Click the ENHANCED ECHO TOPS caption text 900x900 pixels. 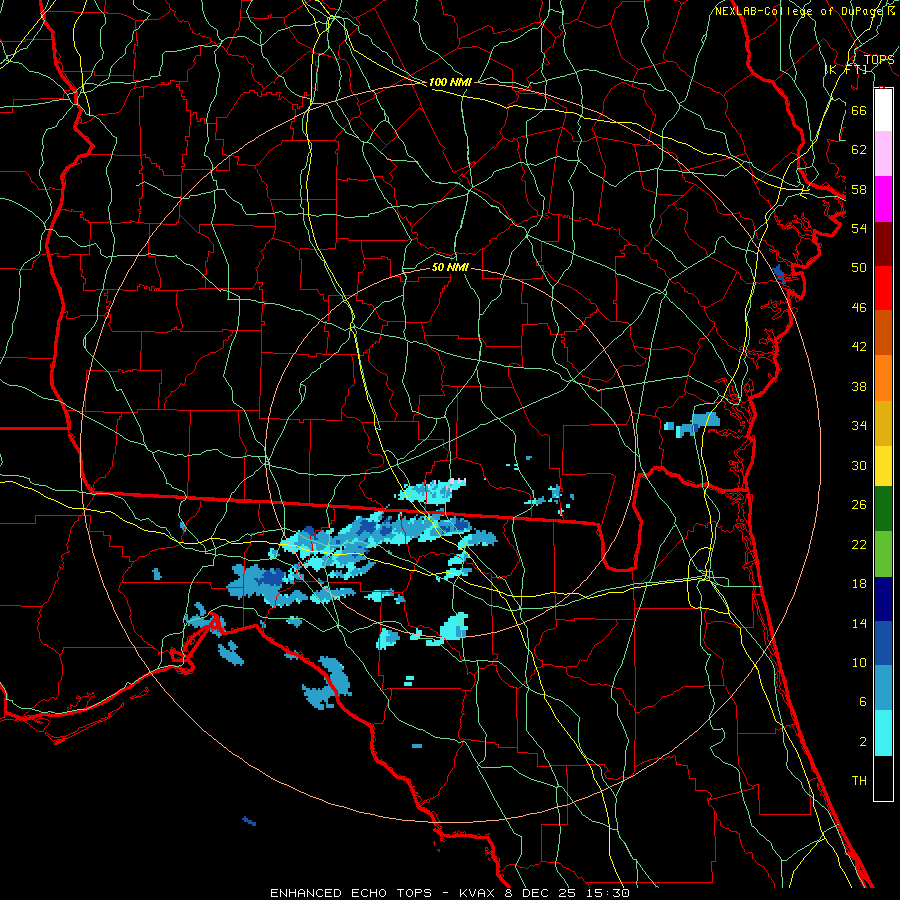click(351, 893)
